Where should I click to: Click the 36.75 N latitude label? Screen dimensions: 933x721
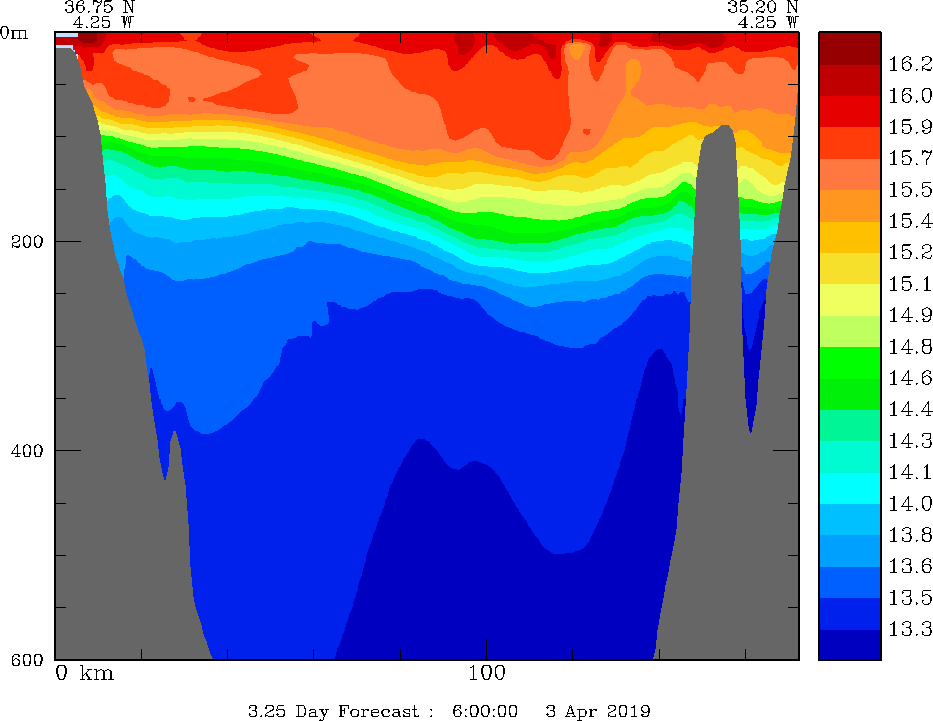pyautogui.click(x=99, y=7)
